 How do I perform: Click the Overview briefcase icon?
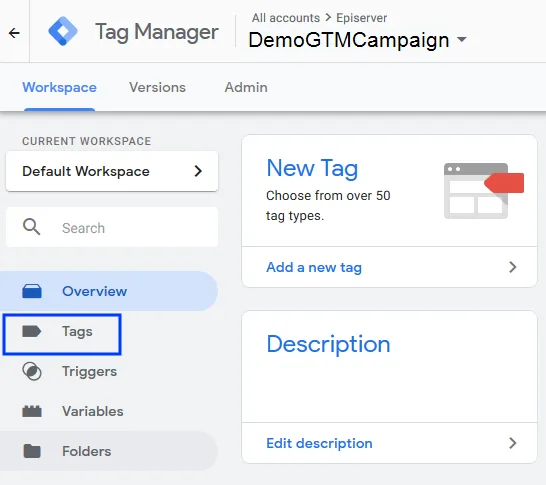[x=32, y=291]
